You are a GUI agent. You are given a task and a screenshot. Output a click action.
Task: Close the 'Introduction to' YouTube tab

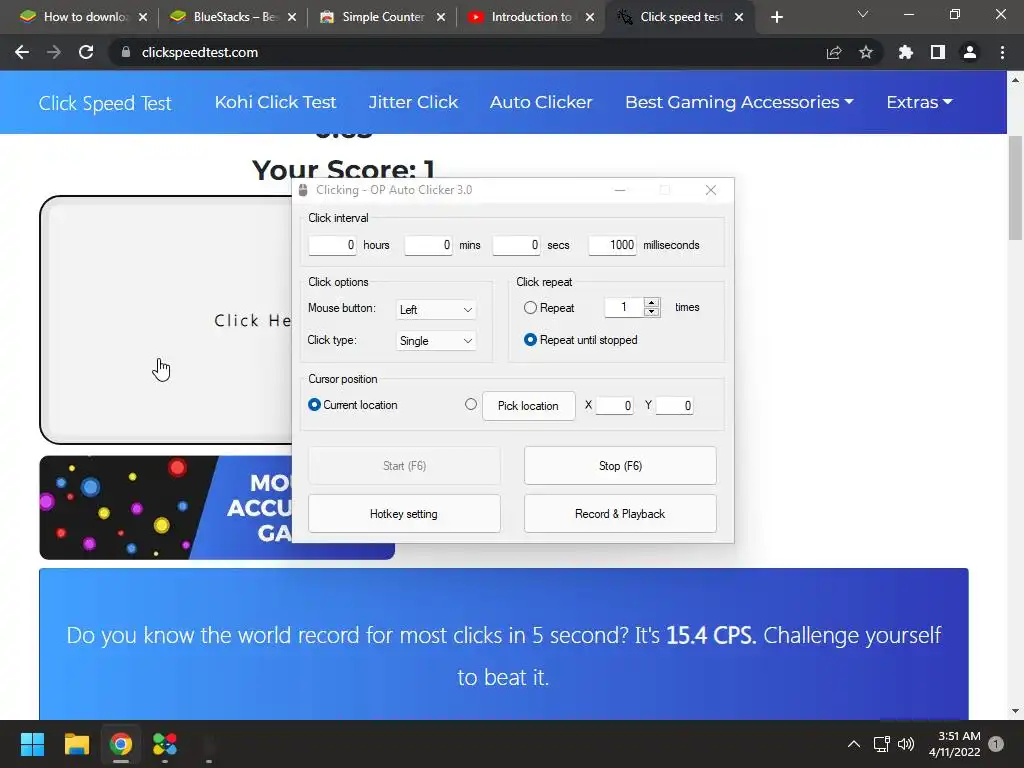pyautogui.click(x=590, y=17)
